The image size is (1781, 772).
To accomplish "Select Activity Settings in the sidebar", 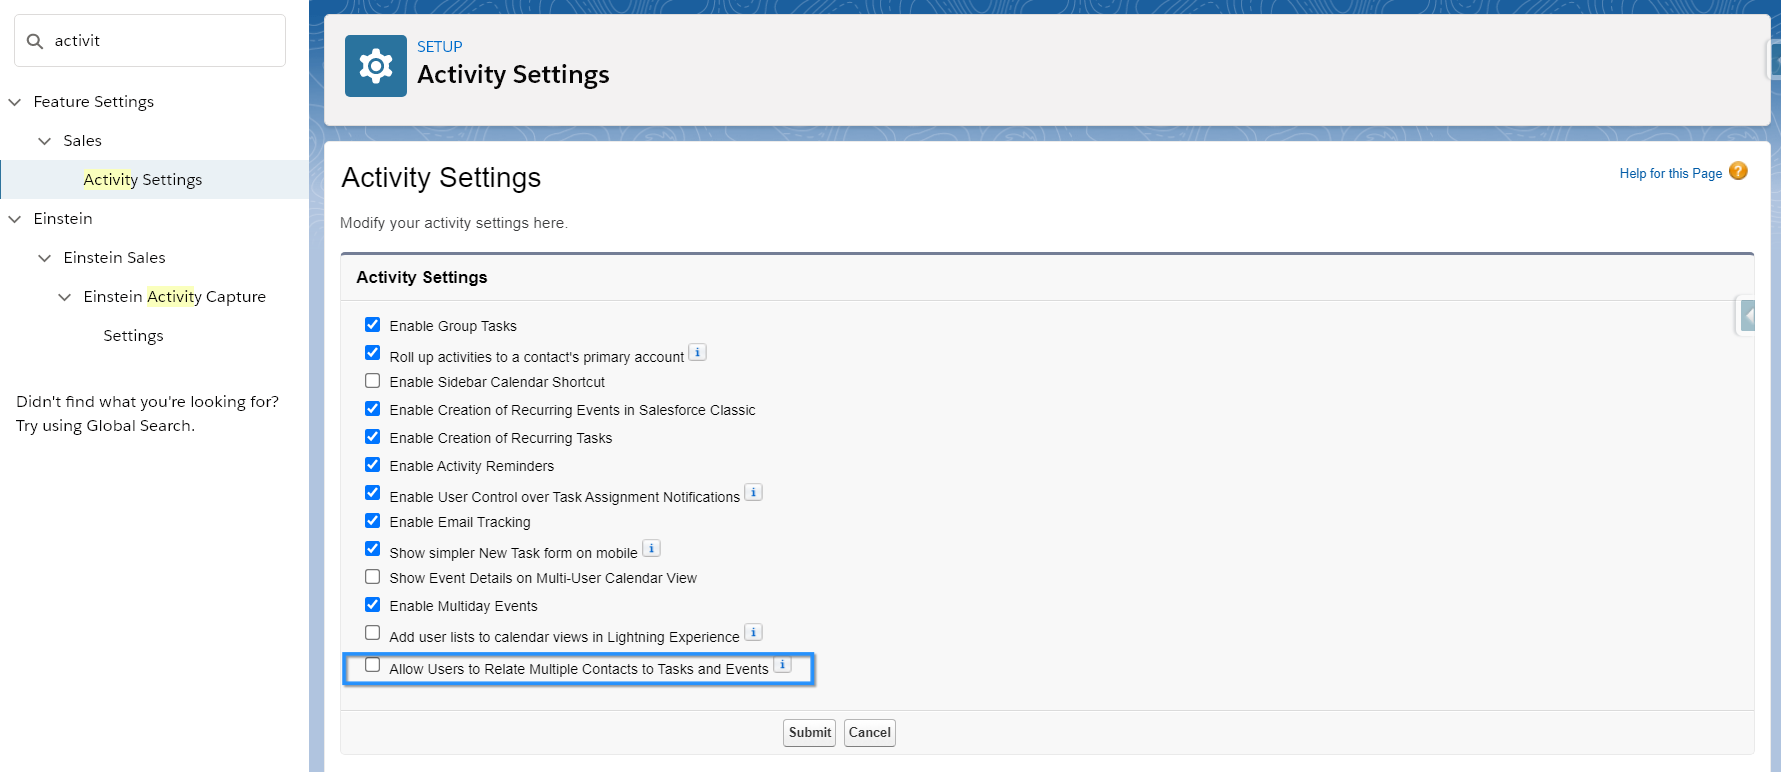I will point(143,180).
